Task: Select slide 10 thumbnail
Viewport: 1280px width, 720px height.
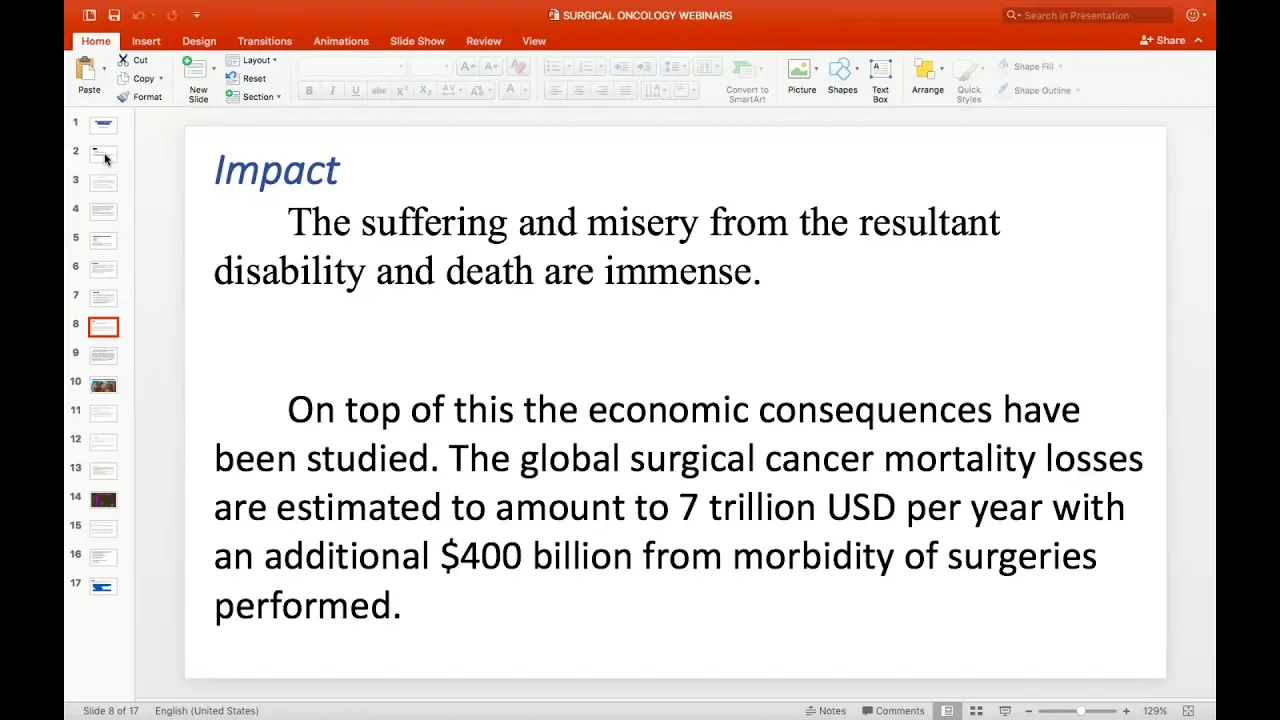Action: 103,385
